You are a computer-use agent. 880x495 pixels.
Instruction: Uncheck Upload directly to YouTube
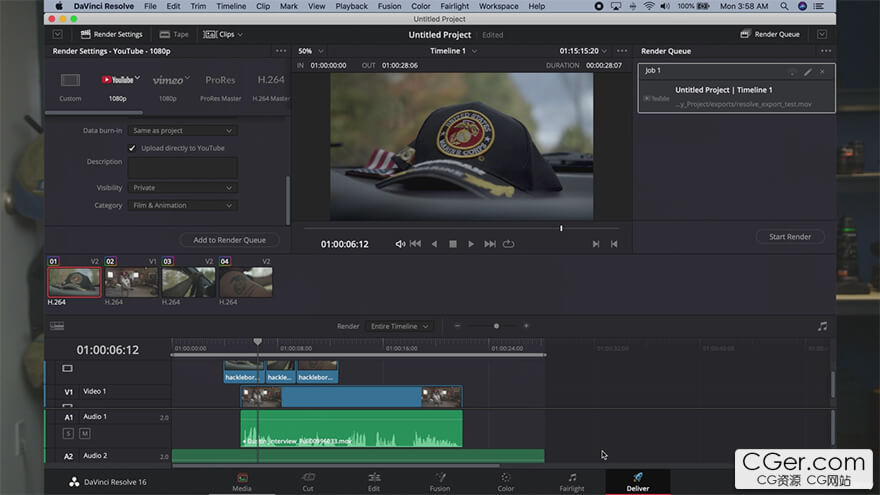point(132,148)
